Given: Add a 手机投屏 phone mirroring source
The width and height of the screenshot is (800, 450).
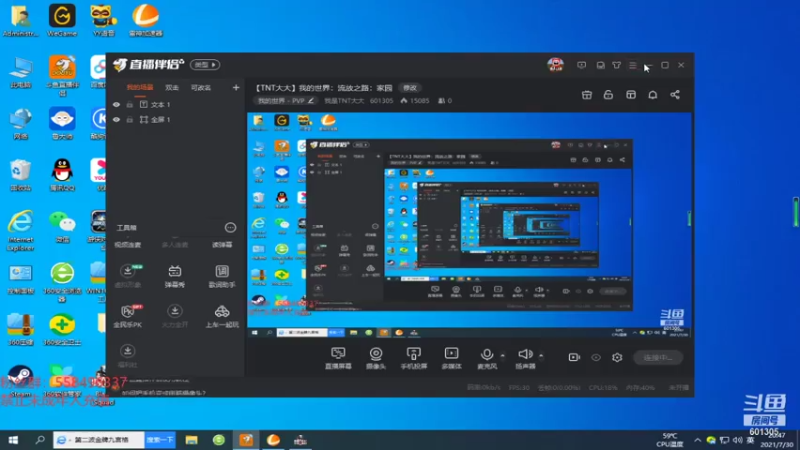Looking at the screenshot, I should point(414,358).
